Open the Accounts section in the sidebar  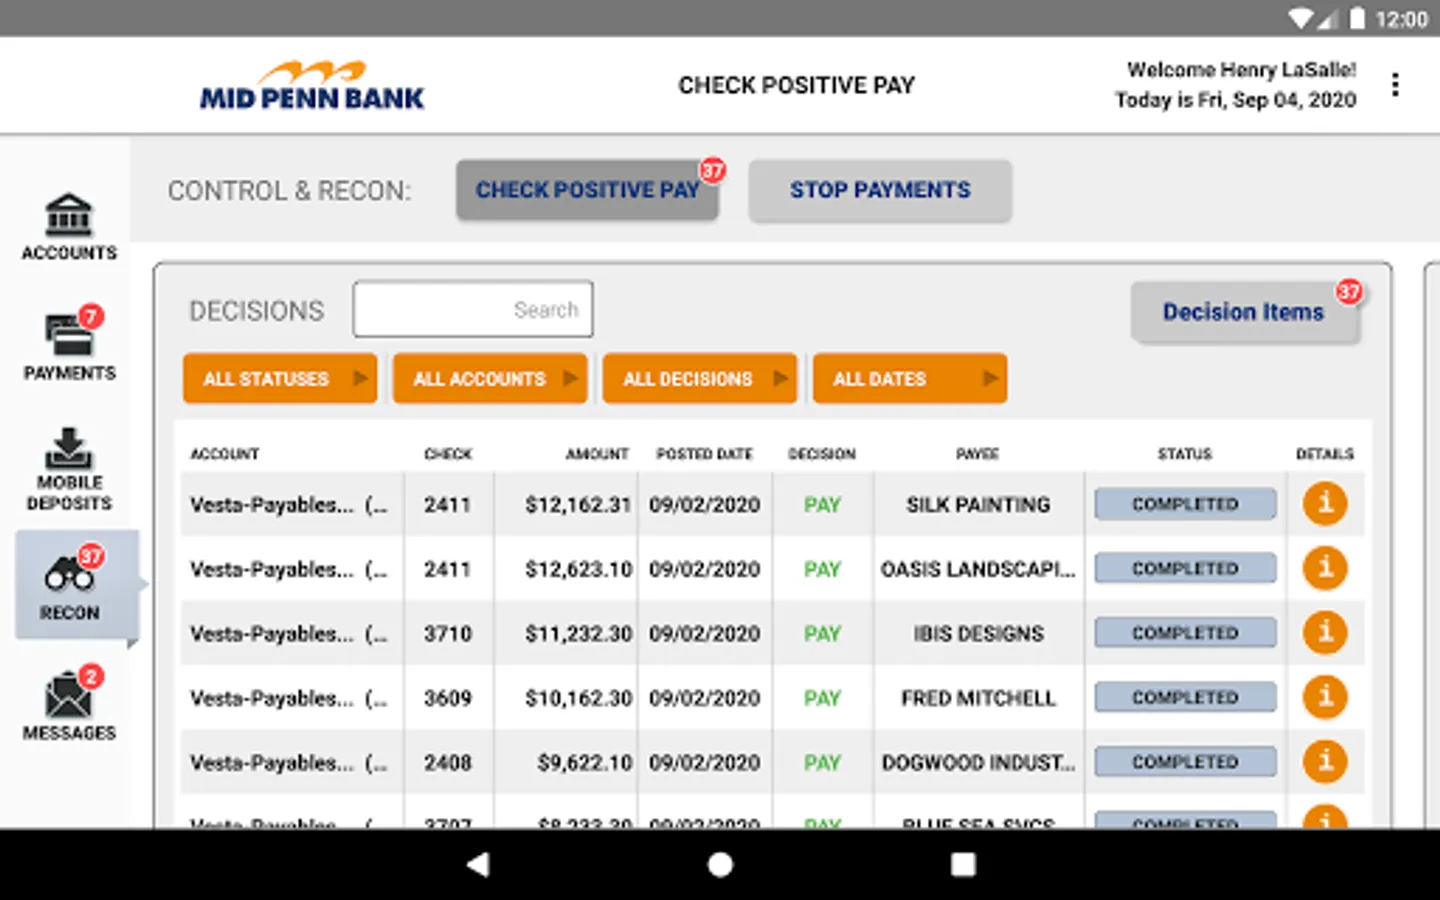[69, 227]
